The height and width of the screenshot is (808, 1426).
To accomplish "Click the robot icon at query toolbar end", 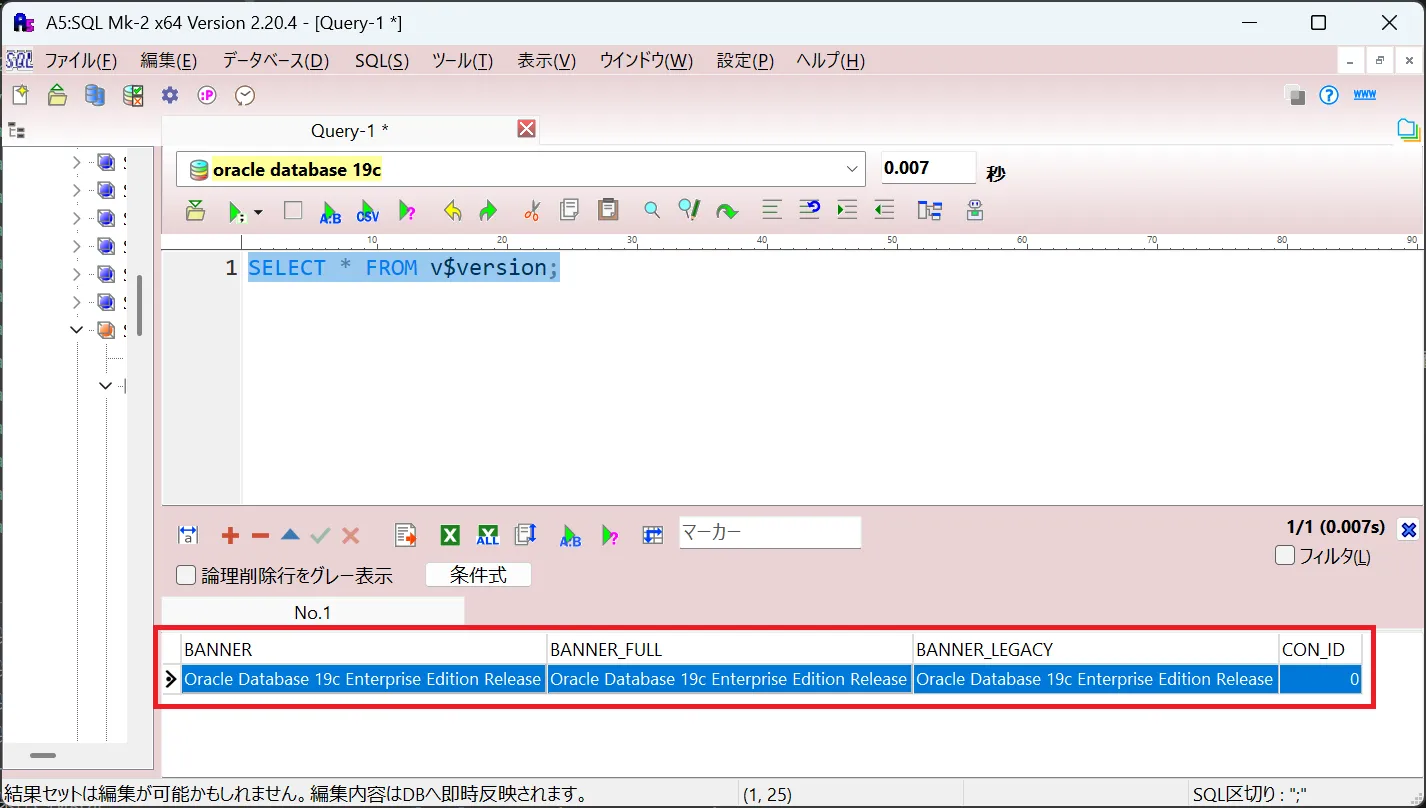I will [x=975, y=210].
